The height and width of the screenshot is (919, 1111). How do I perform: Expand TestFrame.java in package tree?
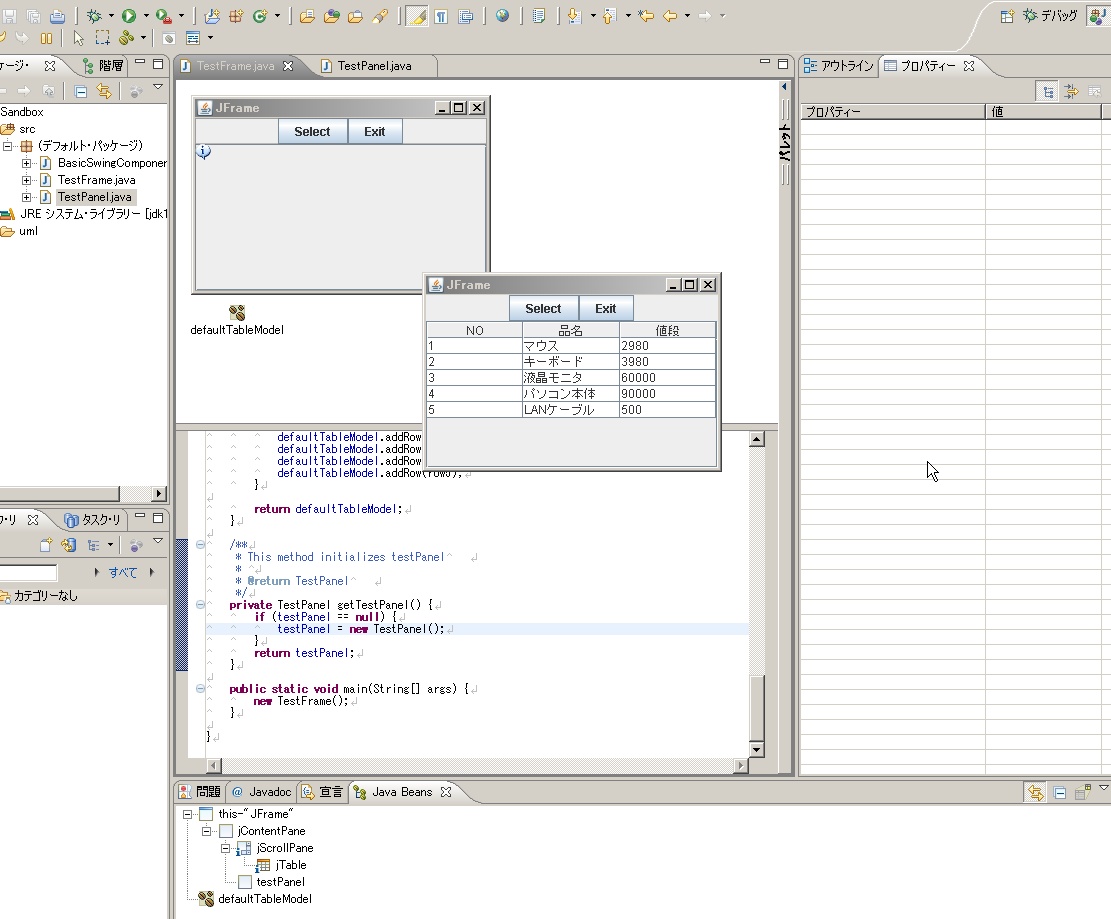click(x=27, y=180)
